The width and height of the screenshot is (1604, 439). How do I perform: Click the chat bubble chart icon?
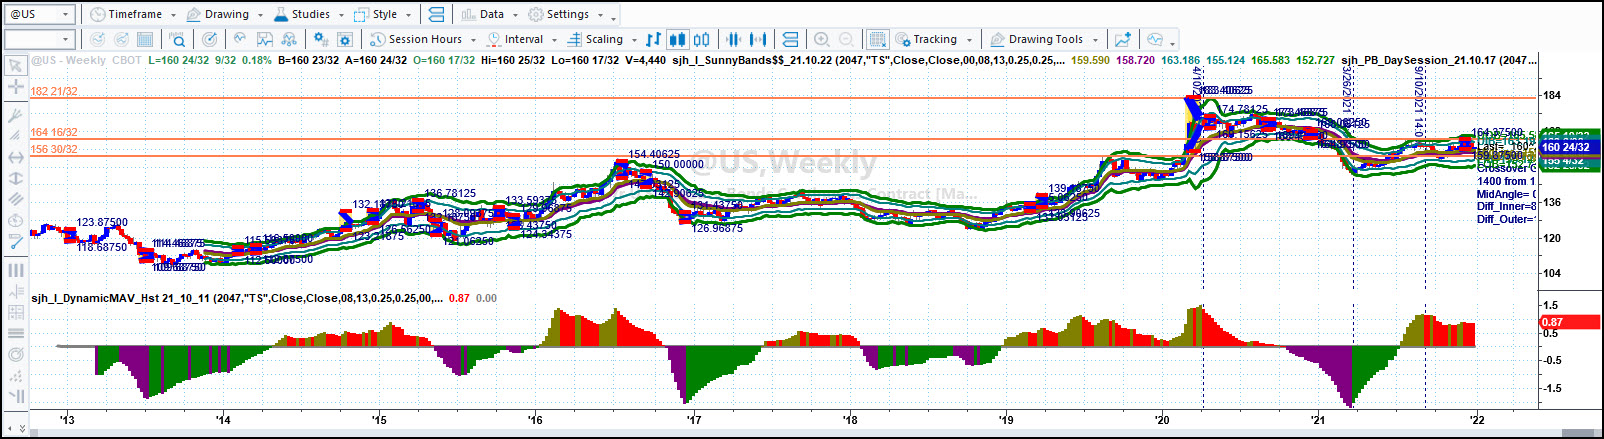[x=1155, y=39]
